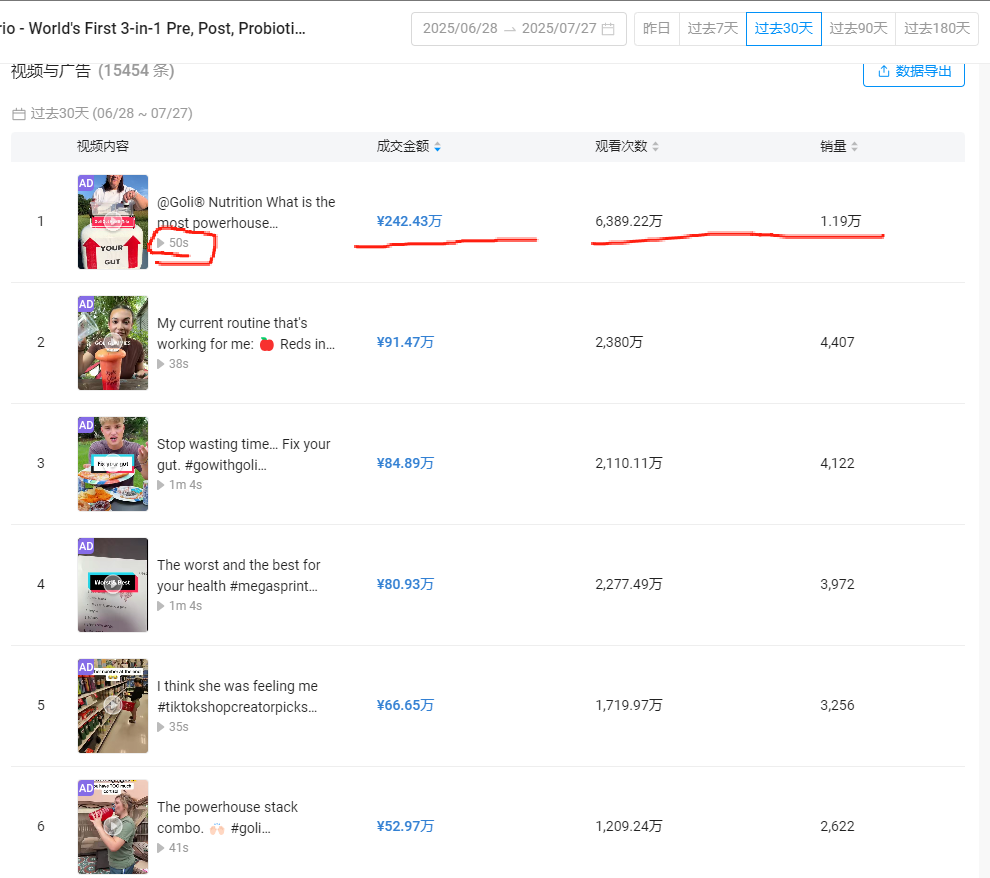Viewport: 990px width, 878px height.
Task: Select the 过去30天 time range tab
Action: pos(784,29)
